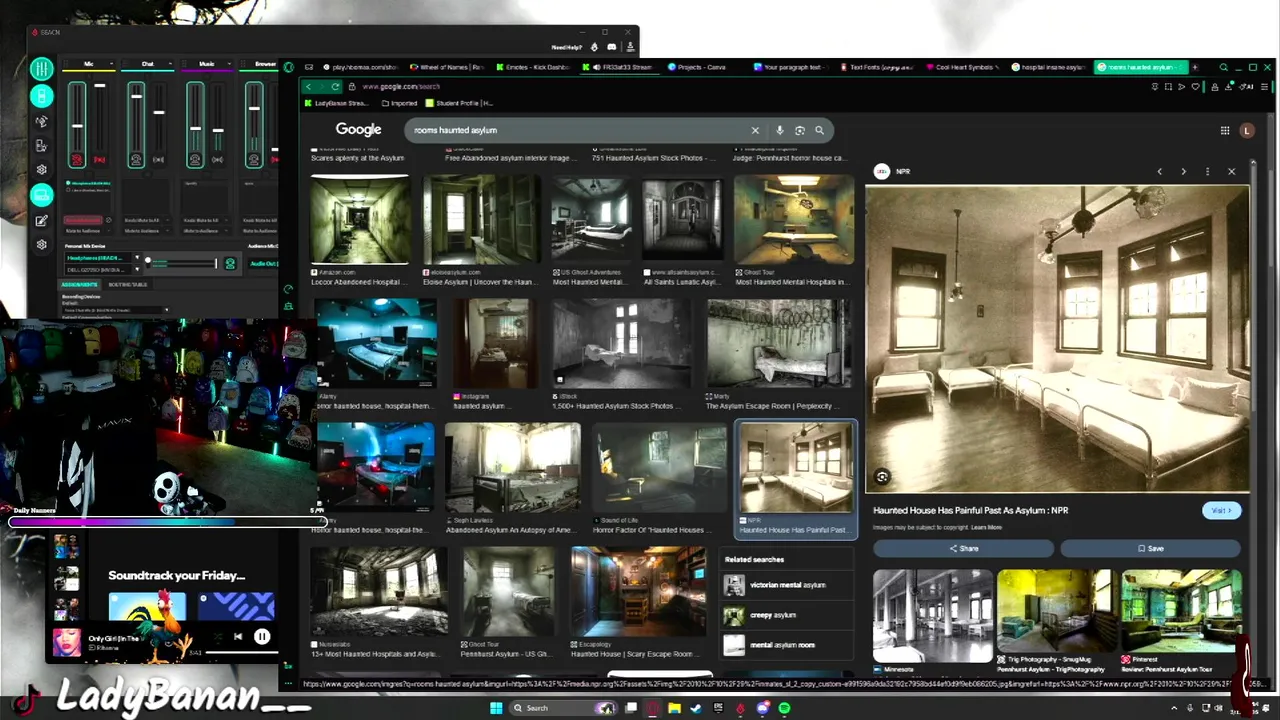Open the mixer view in BEACN sidebar
The image size is (1280, 720).
(41, 68)
